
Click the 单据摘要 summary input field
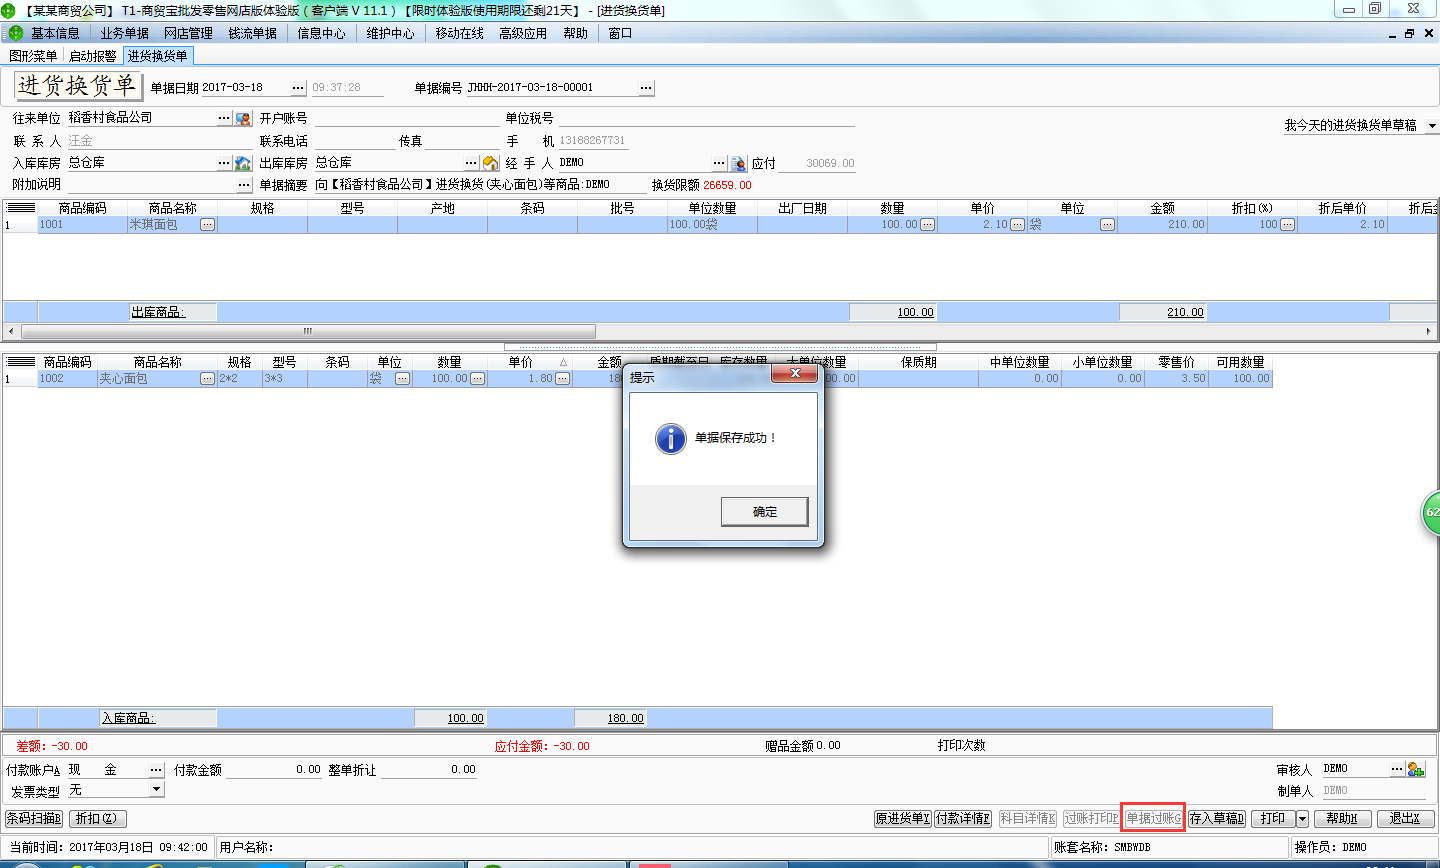pos(478,185)
